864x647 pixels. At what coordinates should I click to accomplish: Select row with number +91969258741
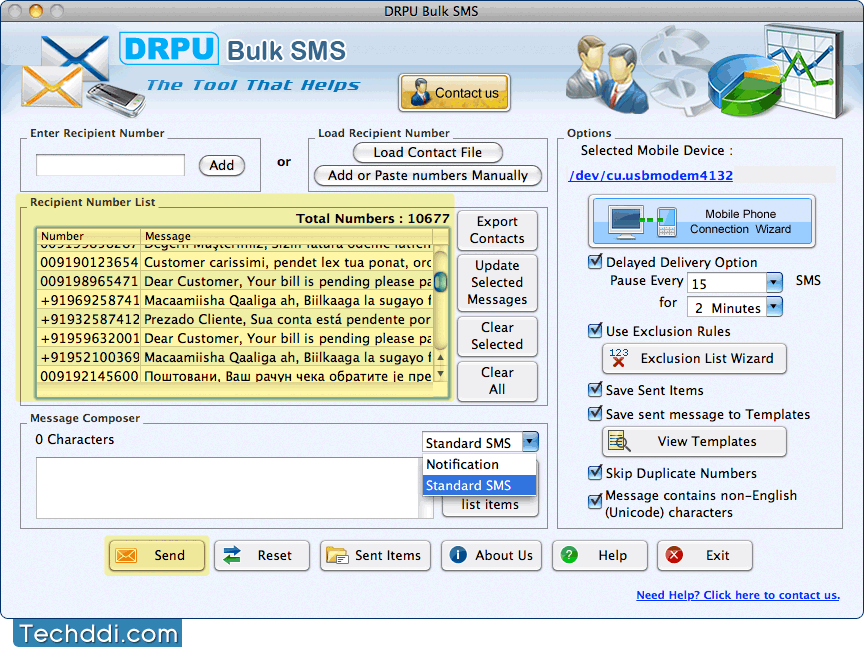click(x=236, y=300)
